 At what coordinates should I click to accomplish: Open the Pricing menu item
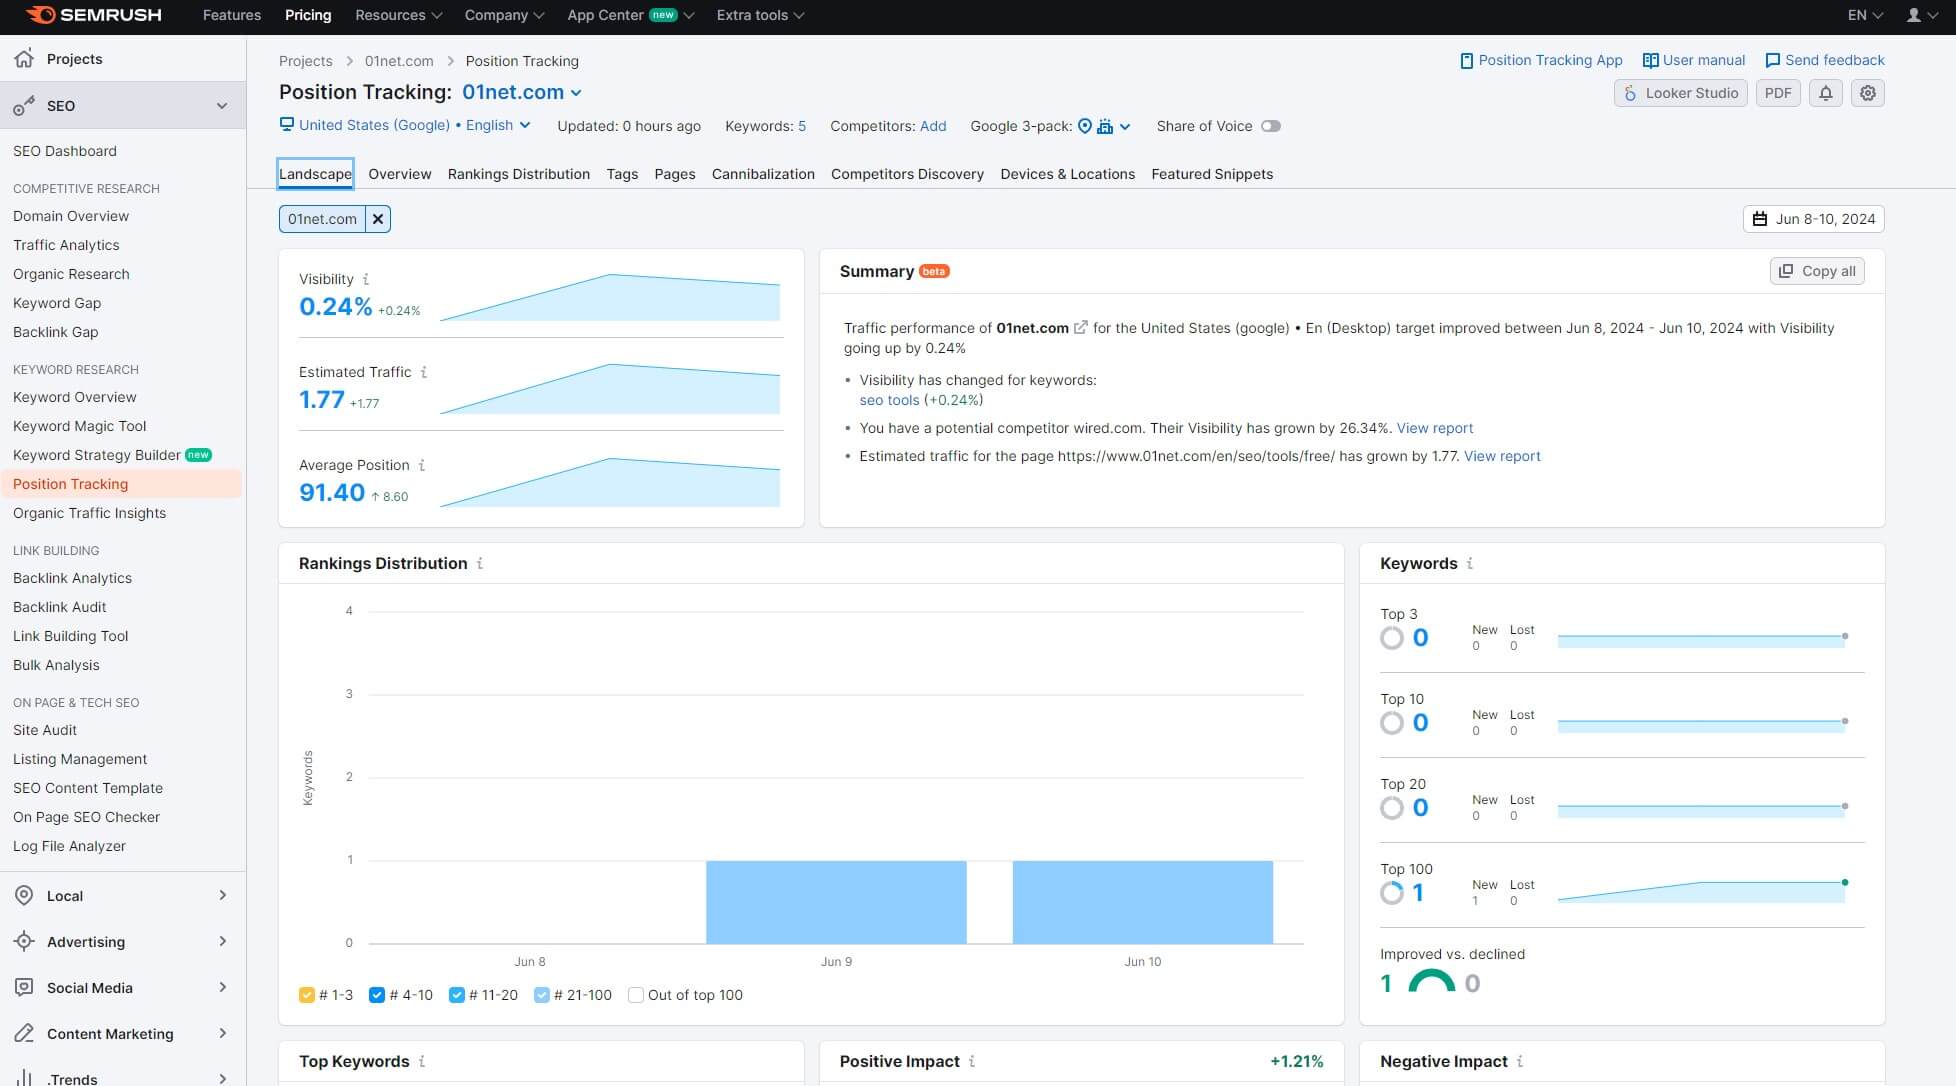[x=308, y=15]
